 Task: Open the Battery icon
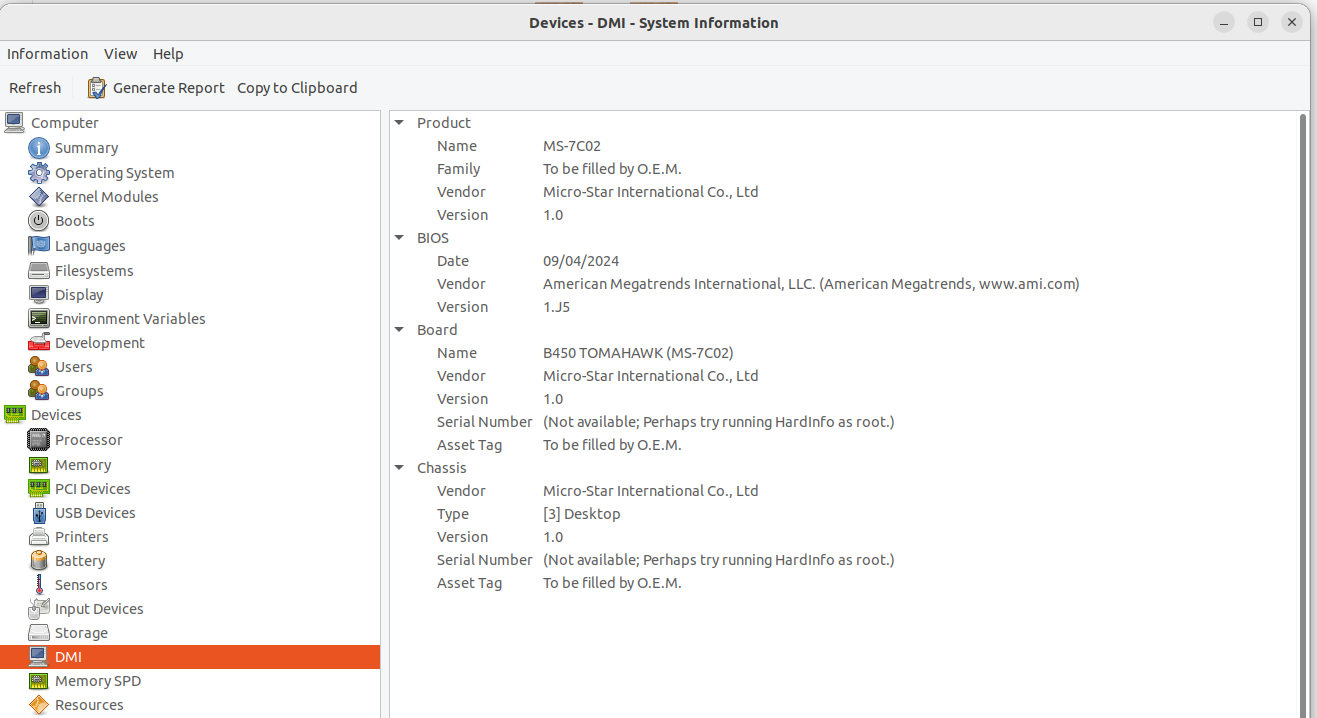click(39, 561)
